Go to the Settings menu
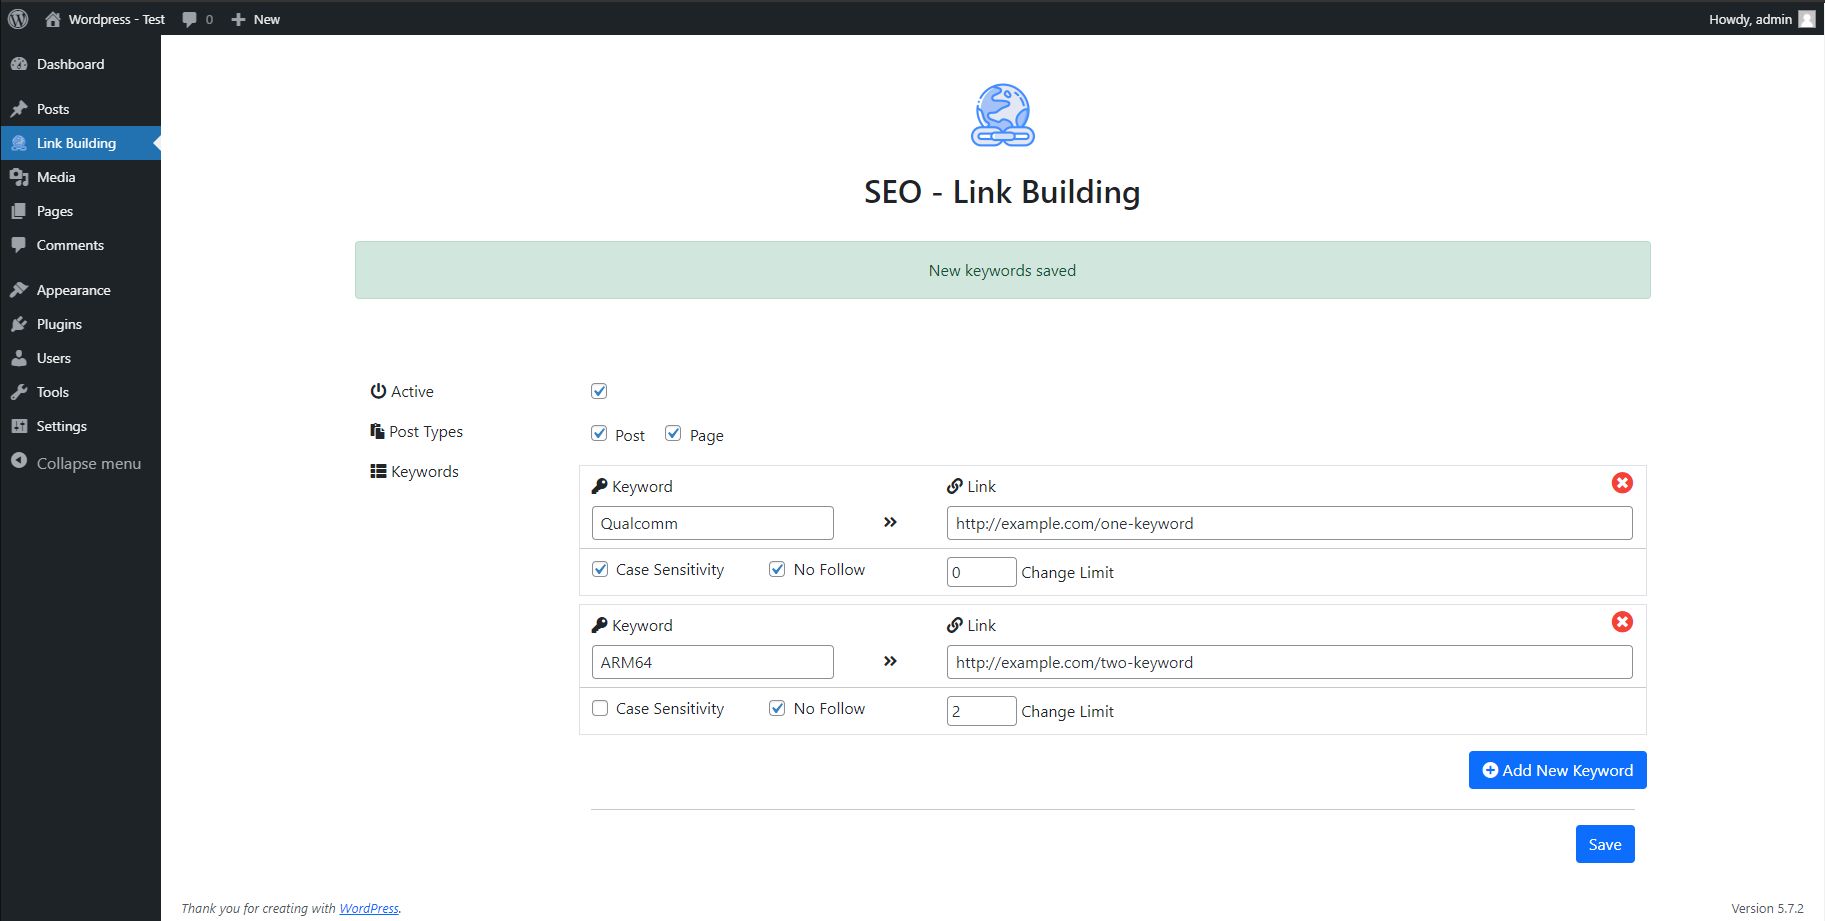Image resolution: width=1825 pixels, height=921 pixels. click(61, 426)
